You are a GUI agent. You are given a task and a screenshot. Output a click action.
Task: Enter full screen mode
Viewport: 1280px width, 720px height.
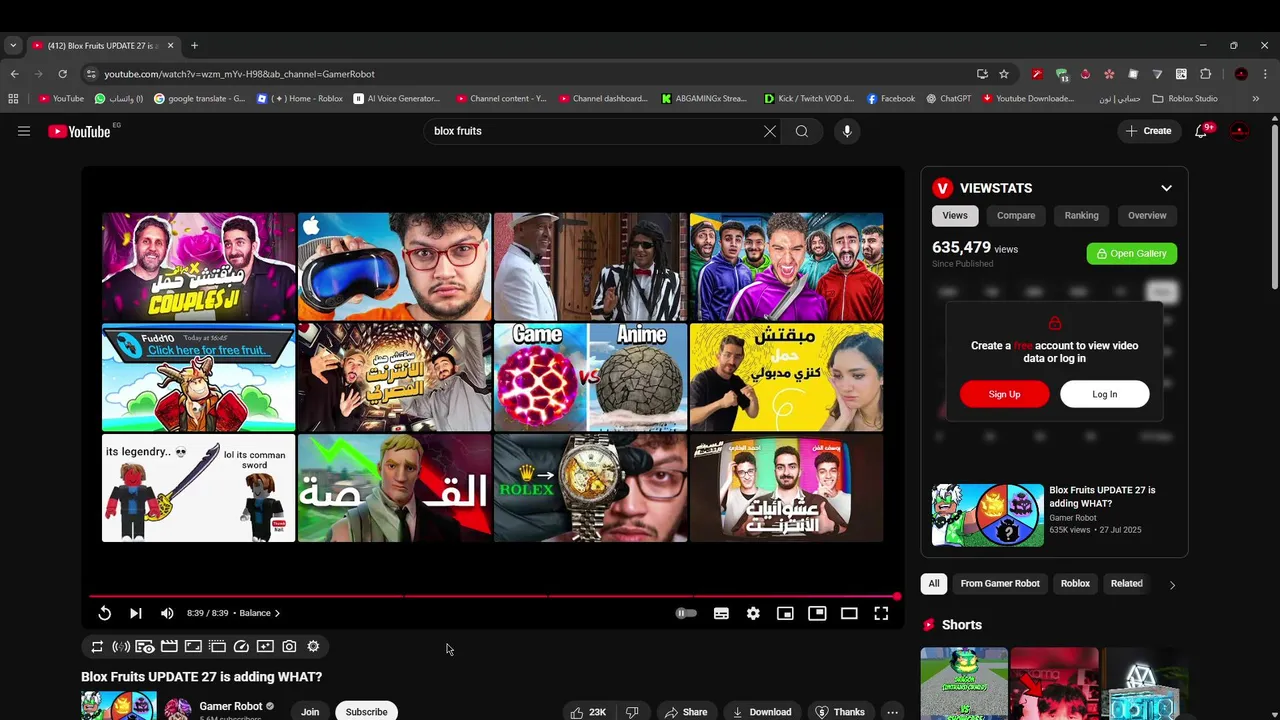pos(881,613)
